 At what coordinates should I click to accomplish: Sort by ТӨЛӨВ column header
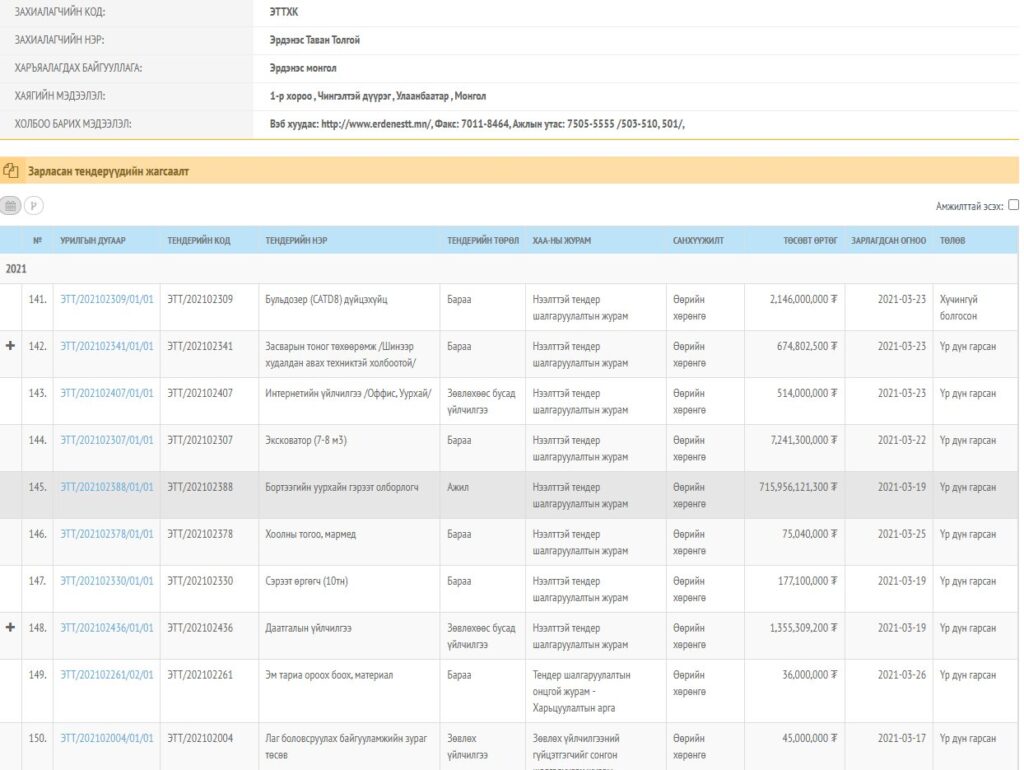point(952,240)
